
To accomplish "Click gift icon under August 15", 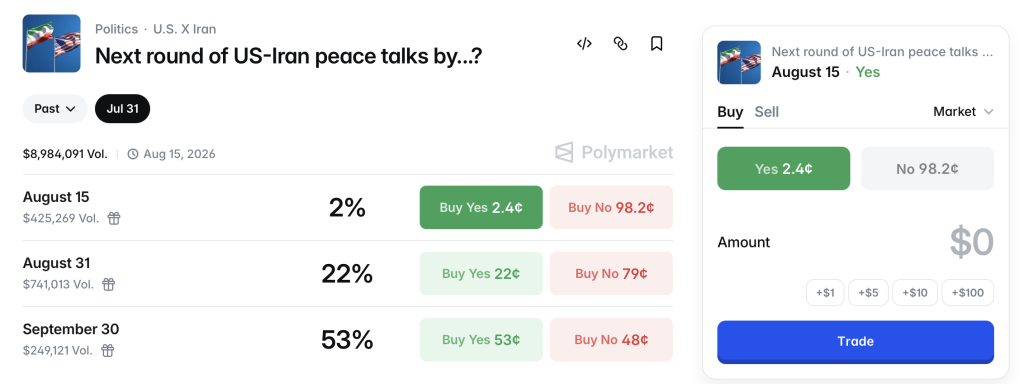I will tap(114, 218).
